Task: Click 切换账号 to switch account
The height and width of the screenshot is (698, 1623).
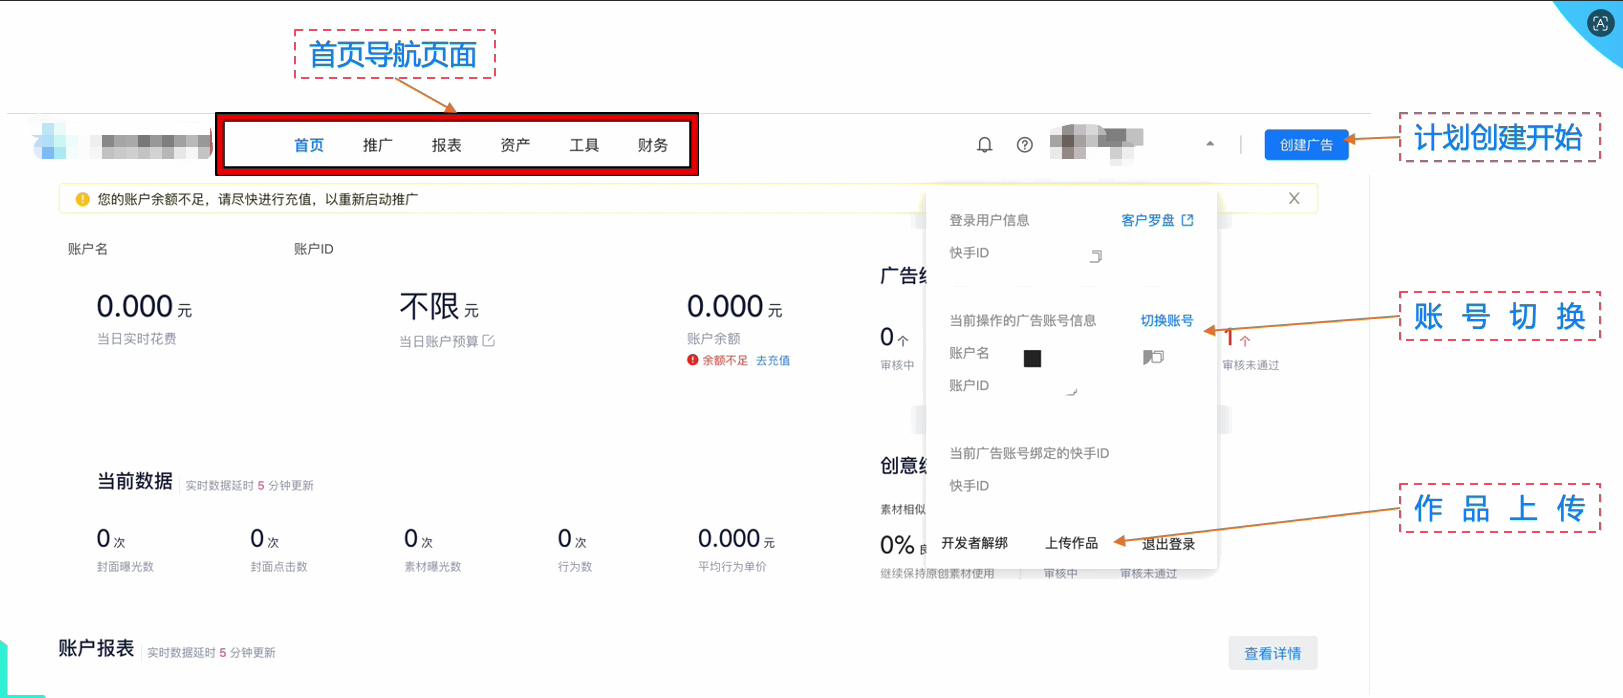Action: [x=1167, y=320]
